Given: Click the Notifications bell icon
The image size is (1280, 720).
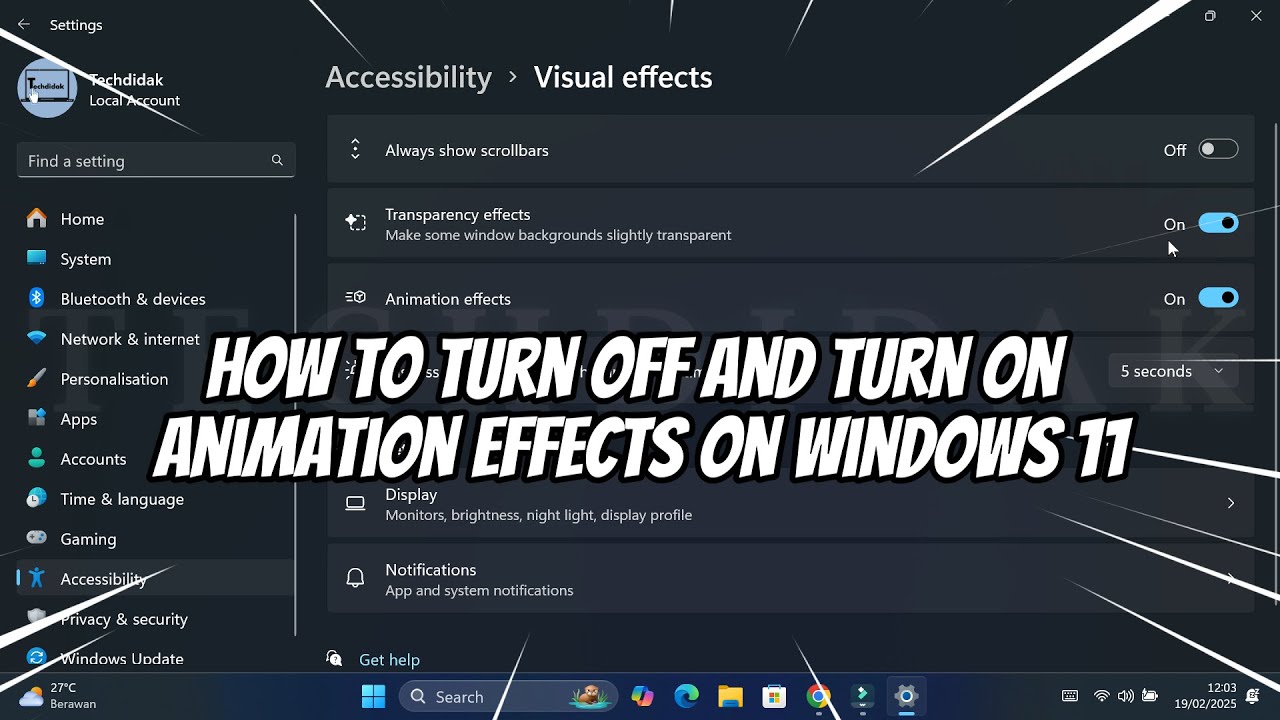Looking at the screenshot, I should [x=355, y=578].
